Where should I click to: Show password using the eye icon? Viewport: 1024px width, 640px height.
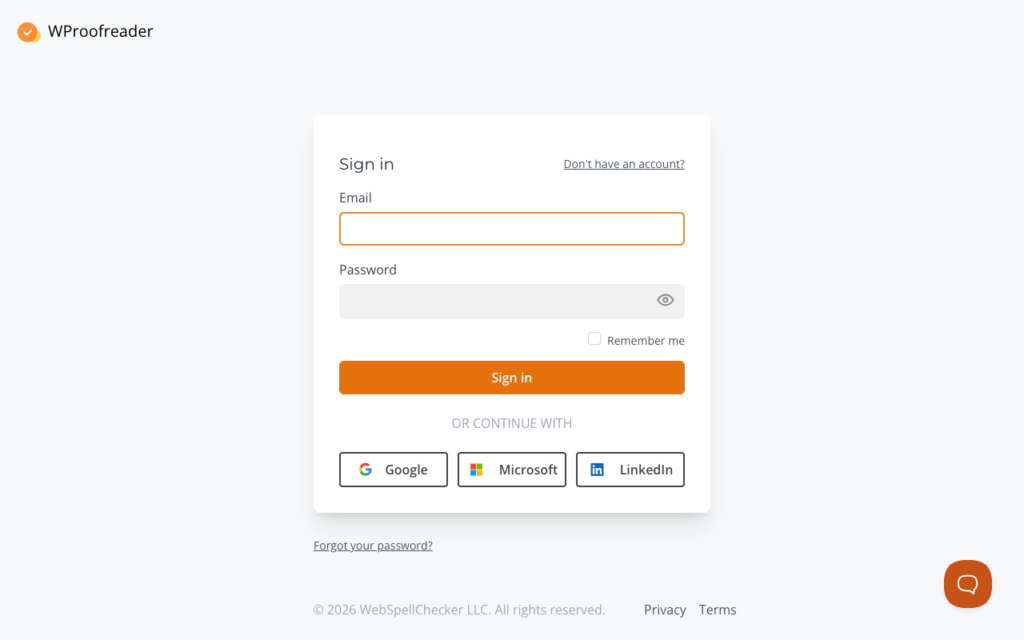coord(665,300)
